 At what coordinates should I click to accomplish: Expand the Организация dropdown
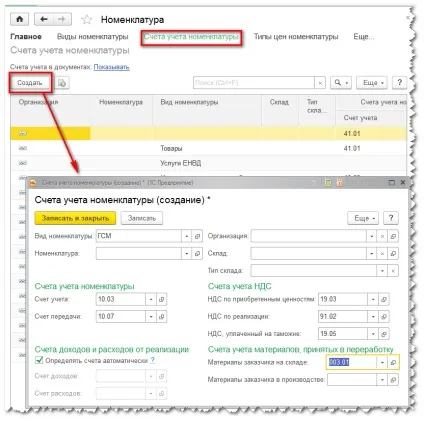[x=372, y=236]
